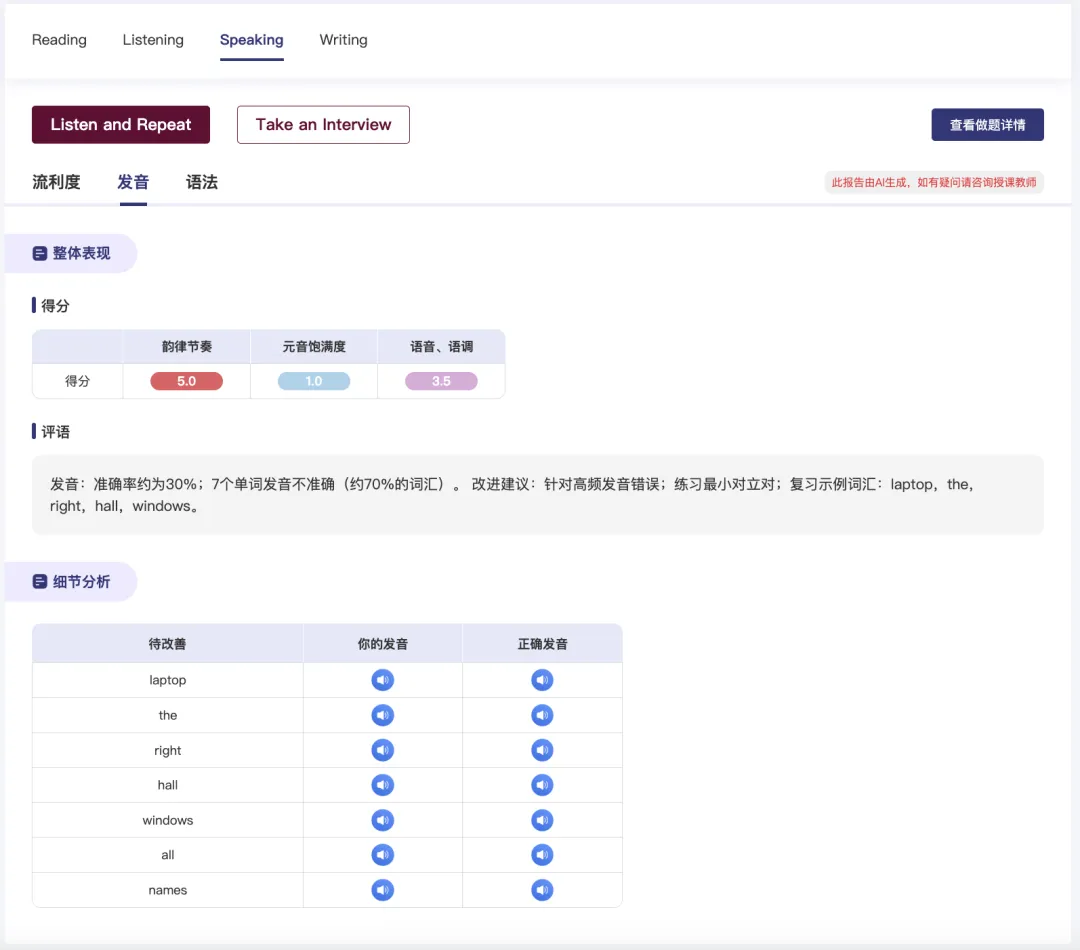Click the Take an Interview button

(323, 125)
